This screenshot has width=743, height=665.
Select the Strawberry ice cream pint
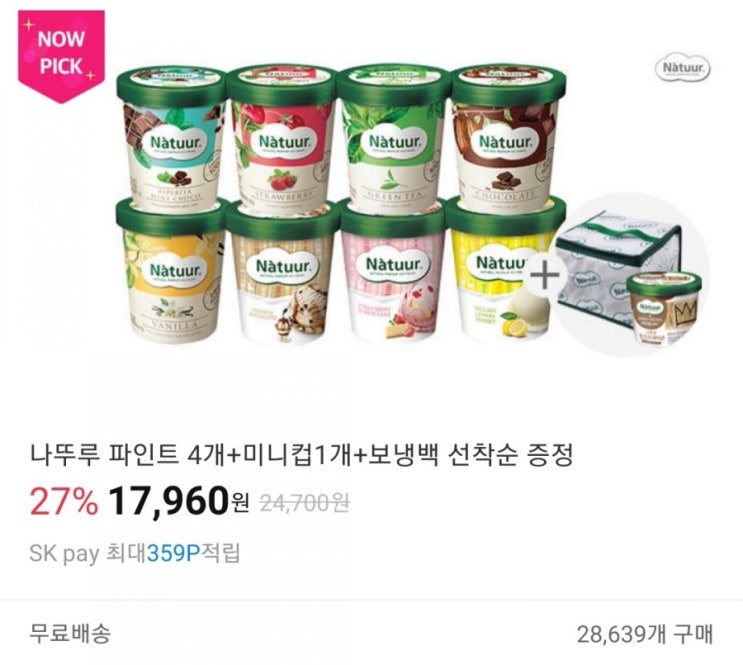point(281,137)
